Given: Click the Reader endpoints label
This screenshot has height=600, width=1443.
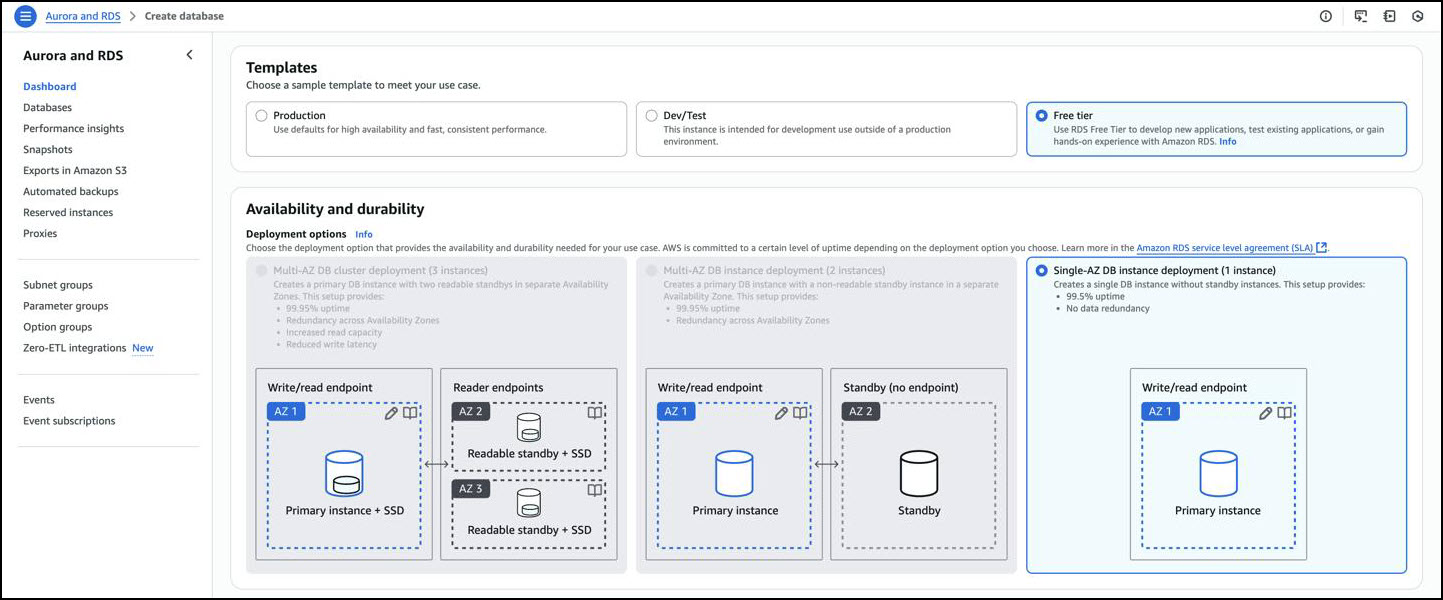Looking at the screenshot, I should point(498,387).
